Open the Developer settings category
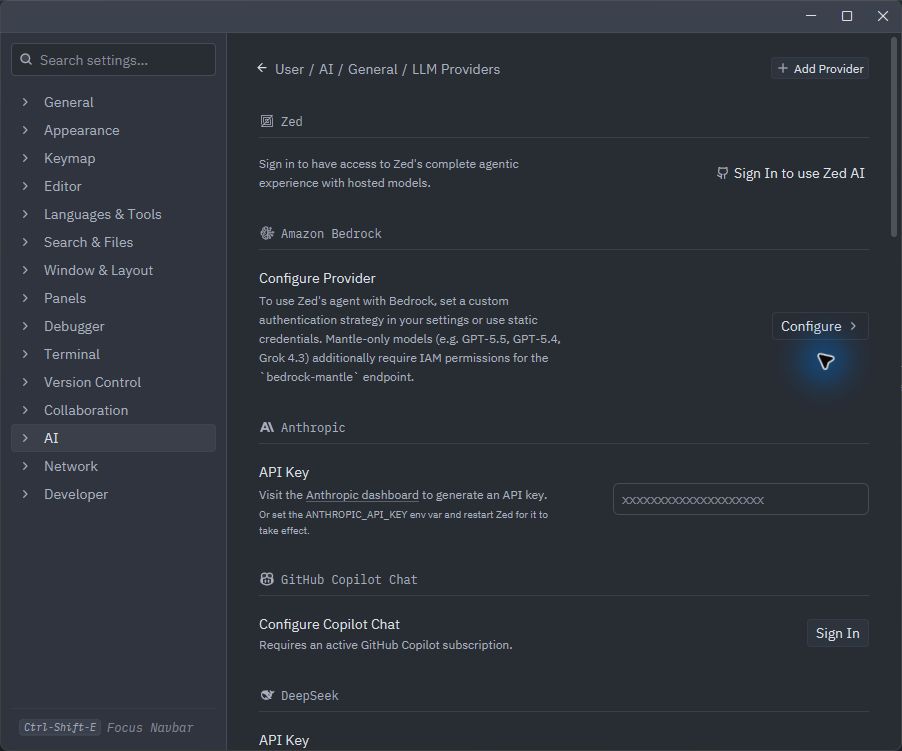Viewport: 902px width, 751px height. (x=113, y=495)
